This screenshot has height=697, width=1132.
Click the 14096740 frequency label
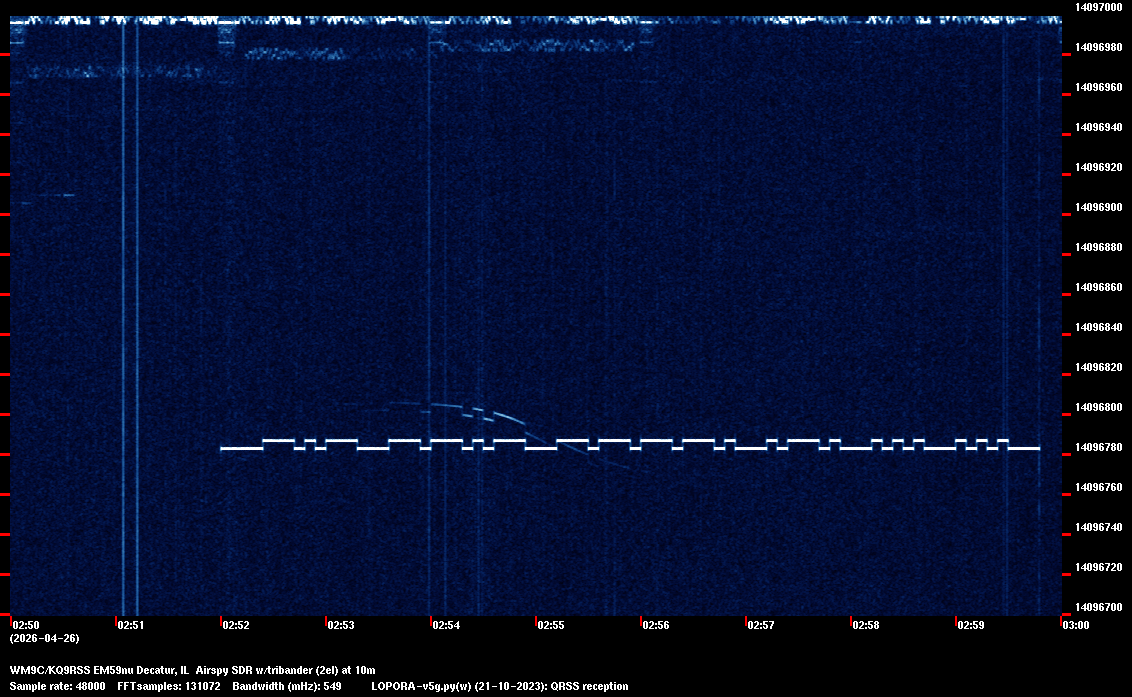1099,527
